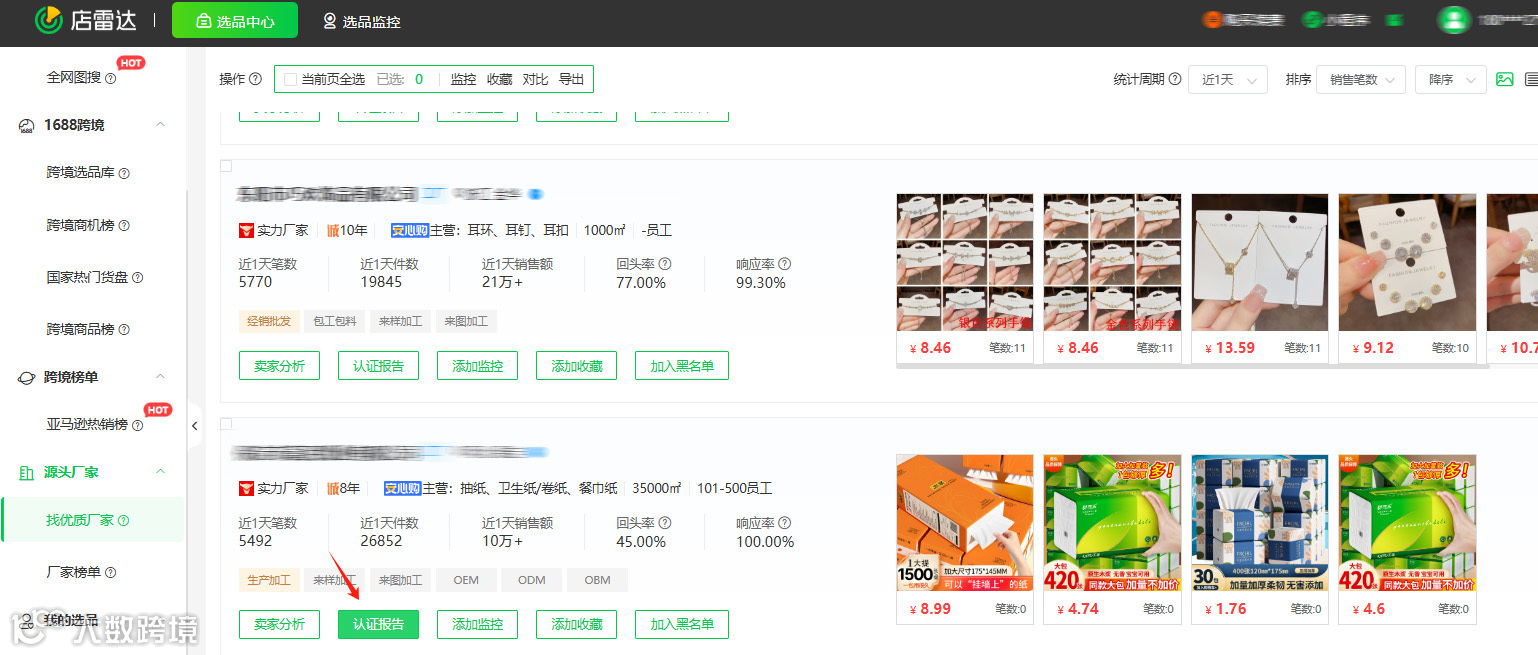The width and height of the screenshot is (1538, 655).
Task: Click help icon beside 亚马逊热销榜
Action: 137,425
